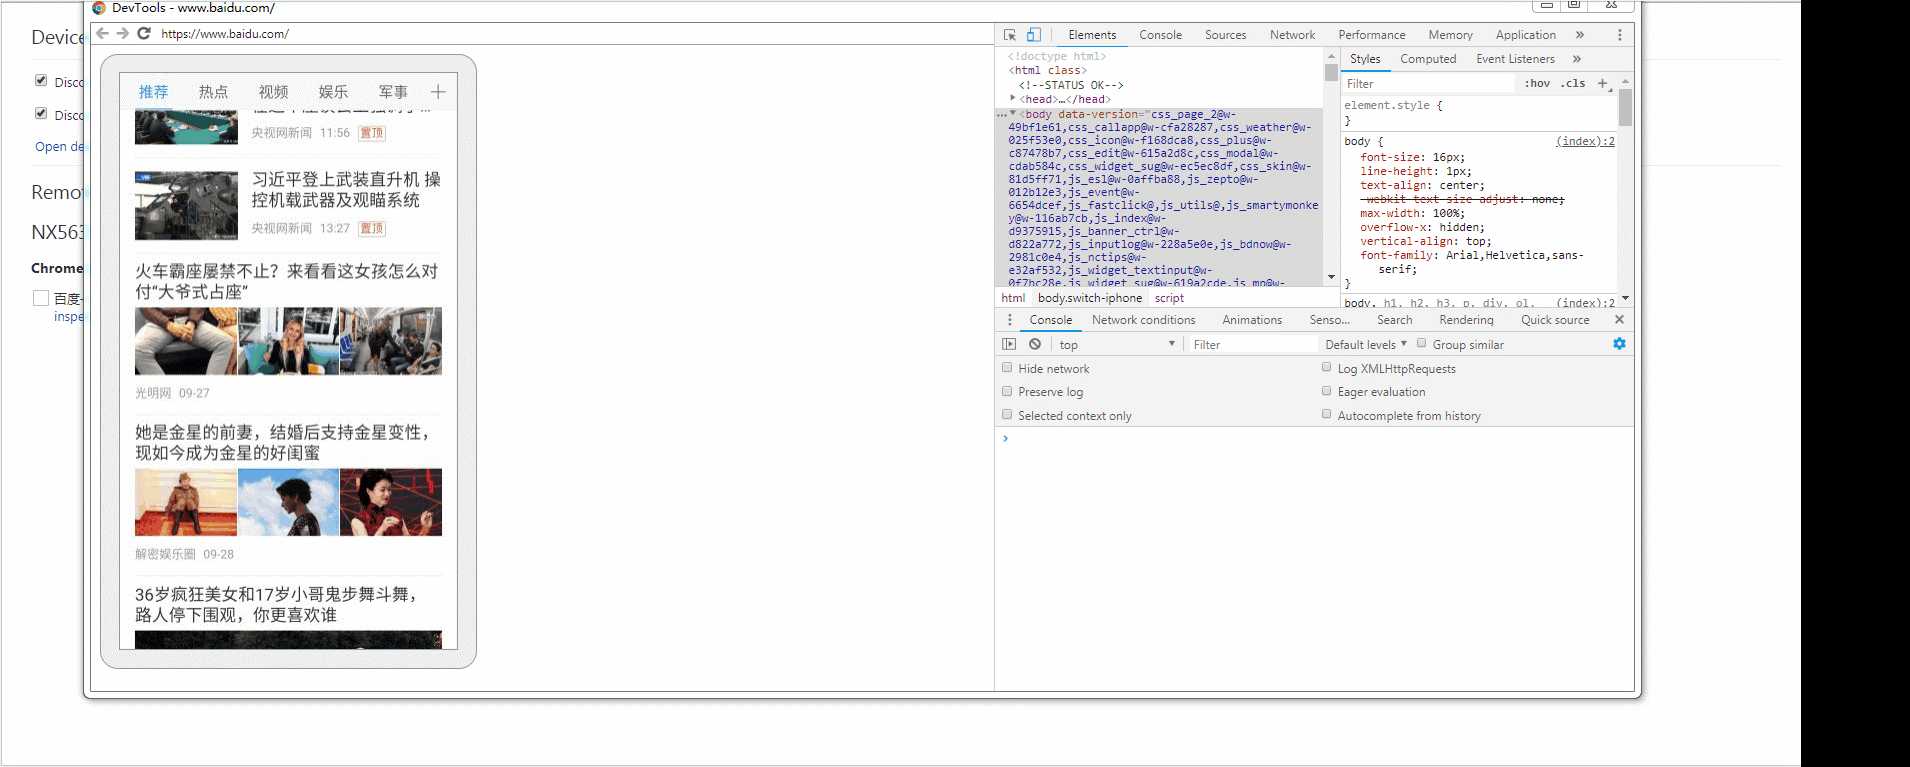Click the plus icon in Baidu news tabs
The image size is (1910, 767).
(x=438, y=92)
